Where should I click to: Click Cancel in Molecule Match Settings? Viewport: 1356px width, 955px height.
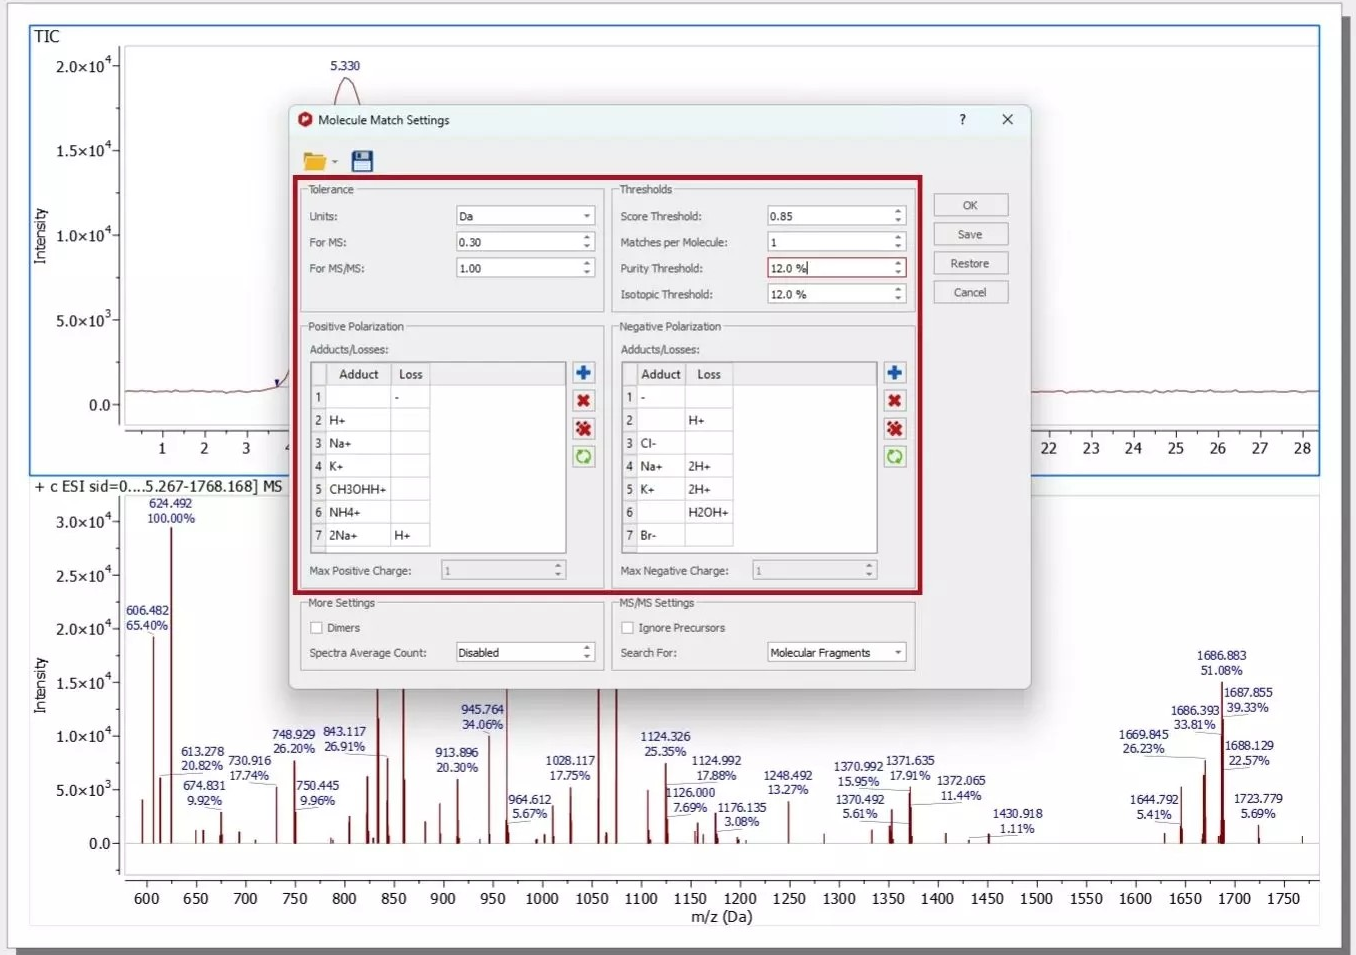[x=970, y=292]
